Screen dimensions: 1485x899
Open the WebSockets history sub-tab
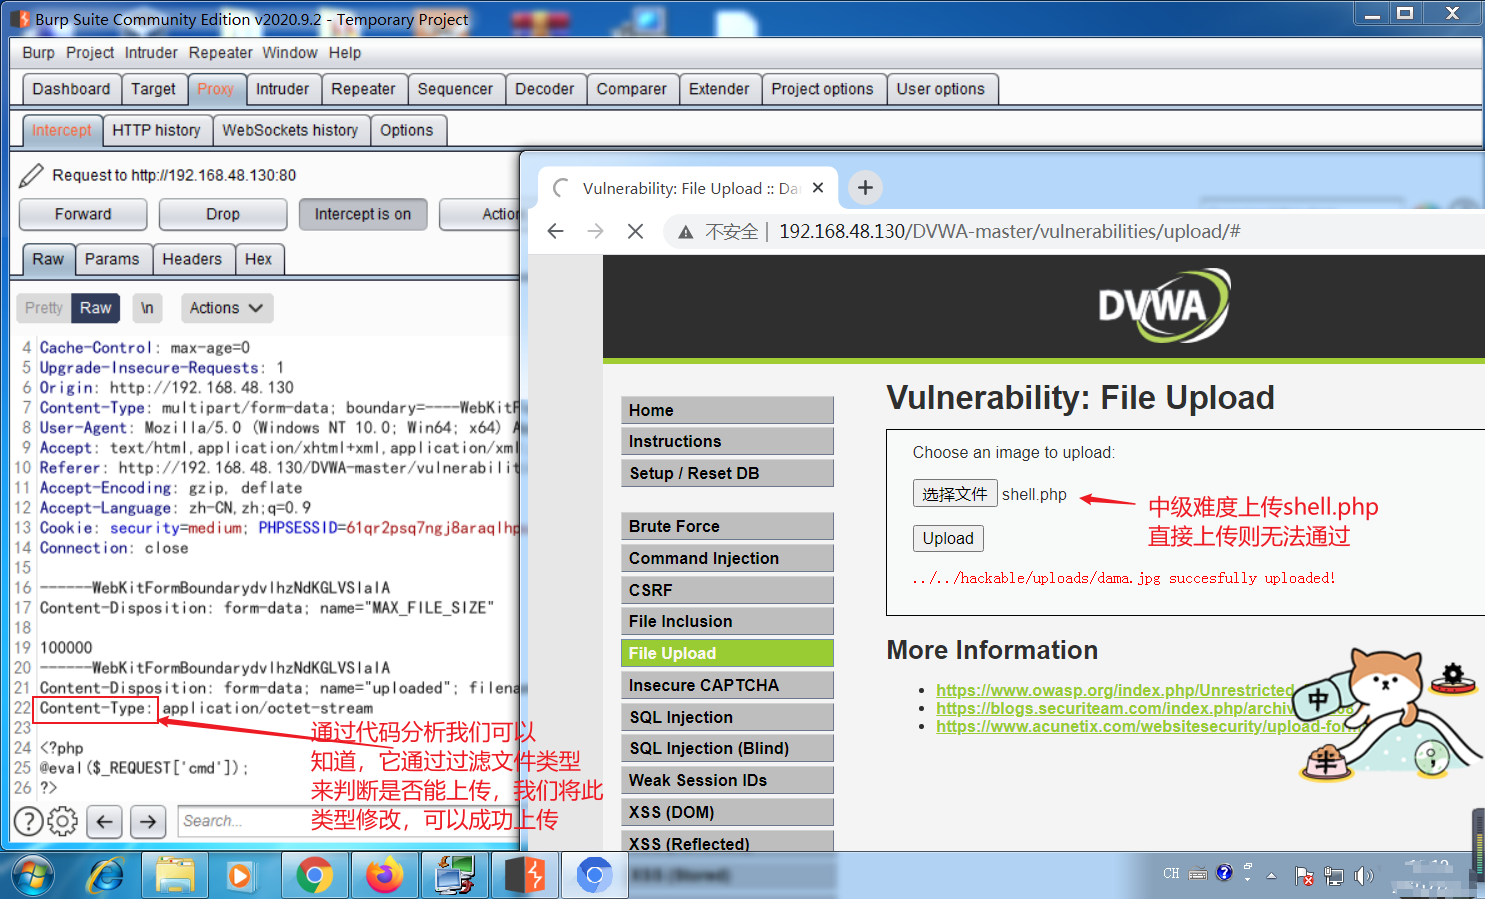pyautogui.click(x=290, y=130)
